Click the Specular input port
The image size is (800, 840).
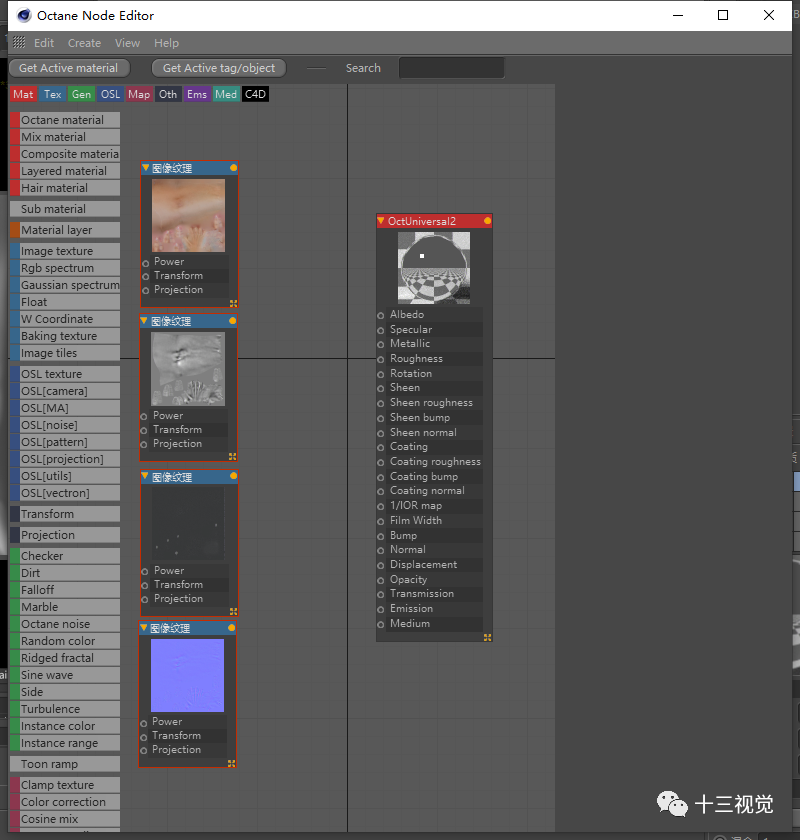[x=381, y=331]
